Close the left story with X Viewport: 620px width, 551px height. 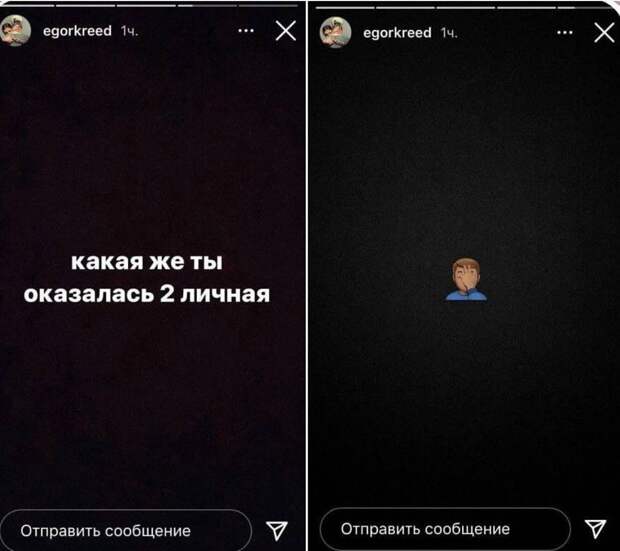click(x=286, y=31)
